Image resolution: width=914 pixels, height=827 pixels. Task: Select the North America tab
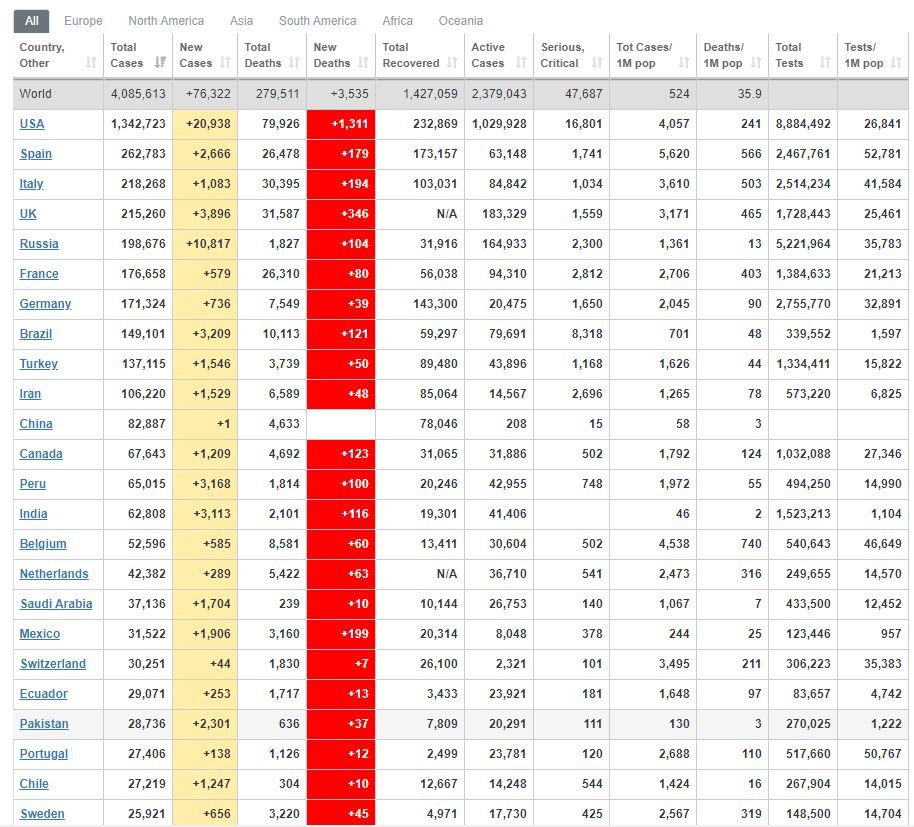[166, 20]
